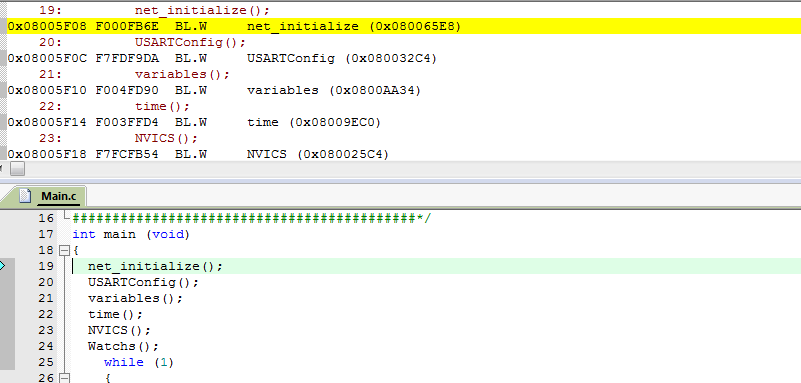Viewport: 801px width, 383px height.
Task: Click source comment '19: net_initialize();' in disassembly
Action: point(154,10)
